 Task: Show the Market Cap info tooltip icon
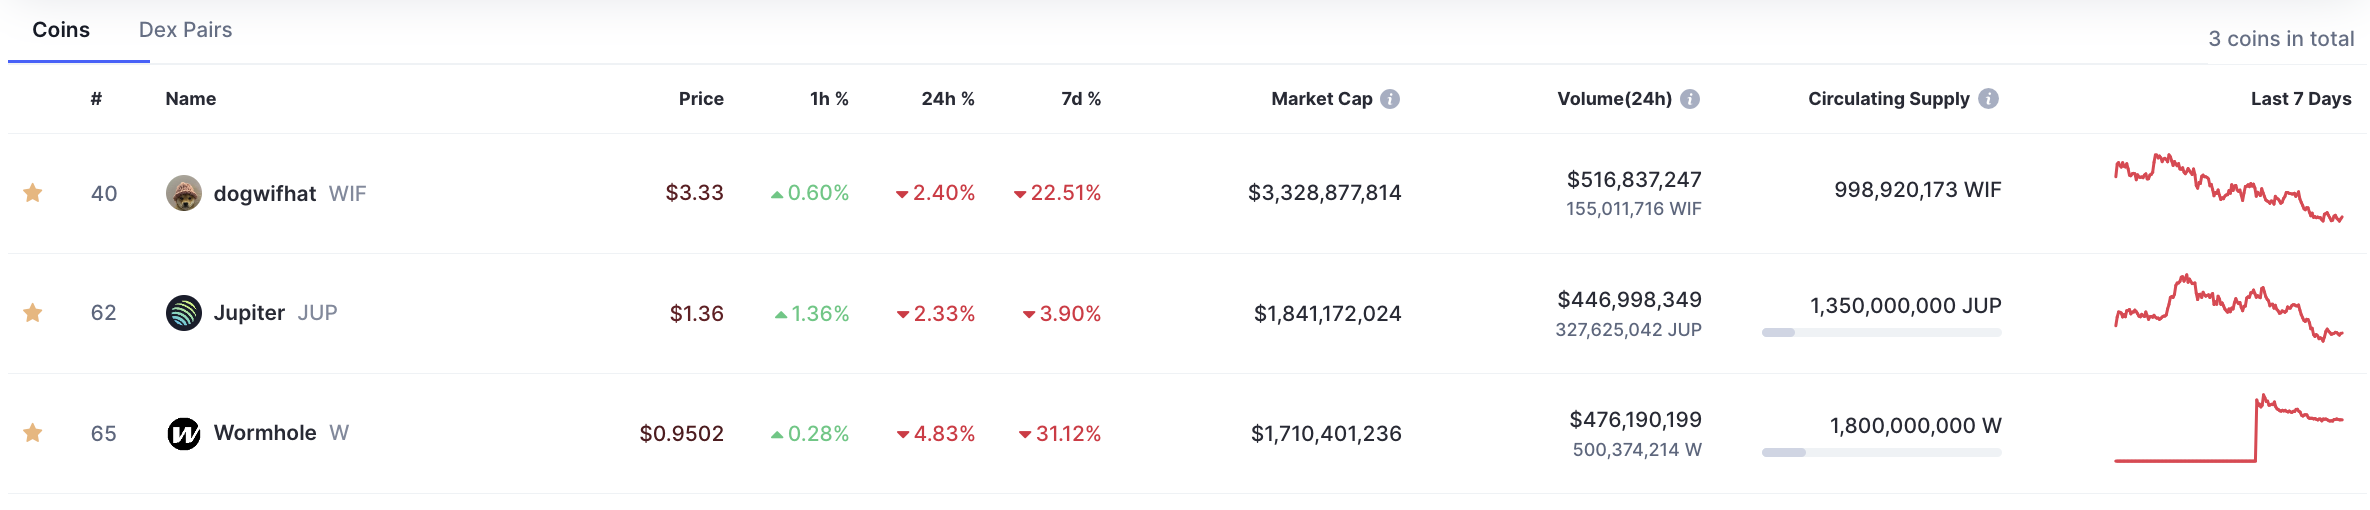pos(1390,99)
